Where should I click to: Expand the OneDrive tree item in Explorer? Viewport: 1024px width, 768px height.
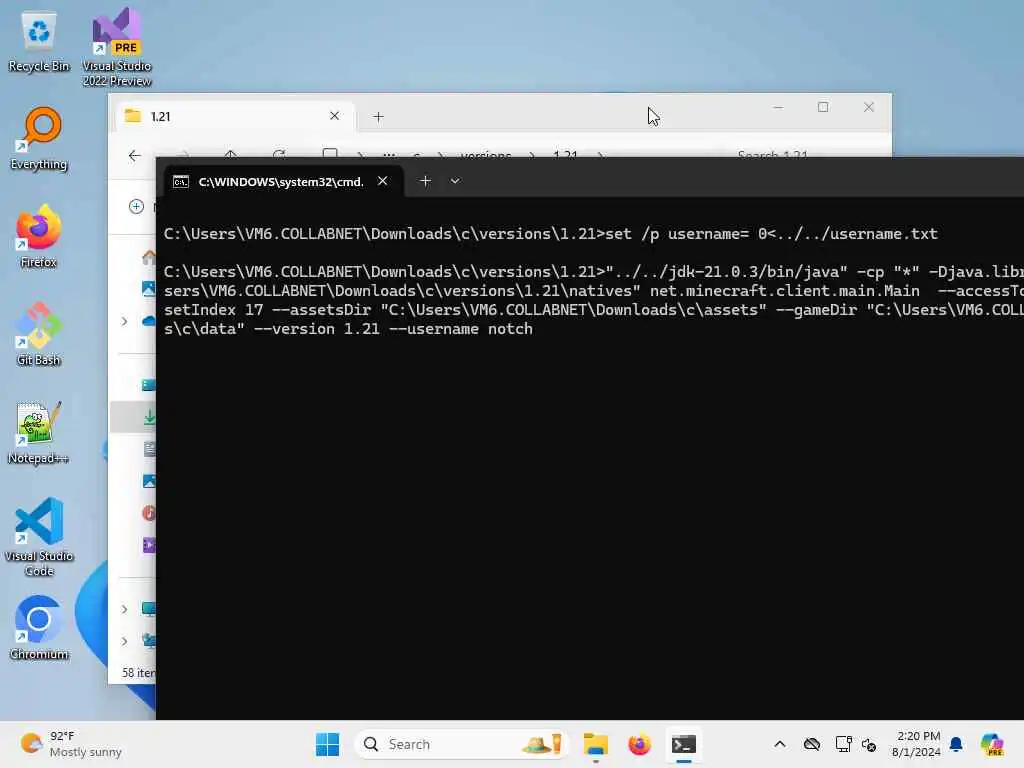[x=124, y=321]
